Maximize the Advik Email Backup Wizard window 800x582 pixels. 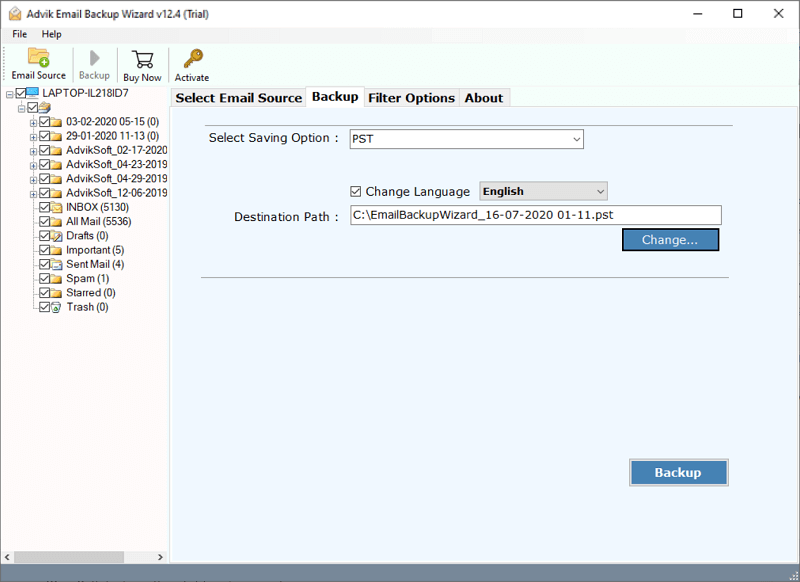(738, 14)
